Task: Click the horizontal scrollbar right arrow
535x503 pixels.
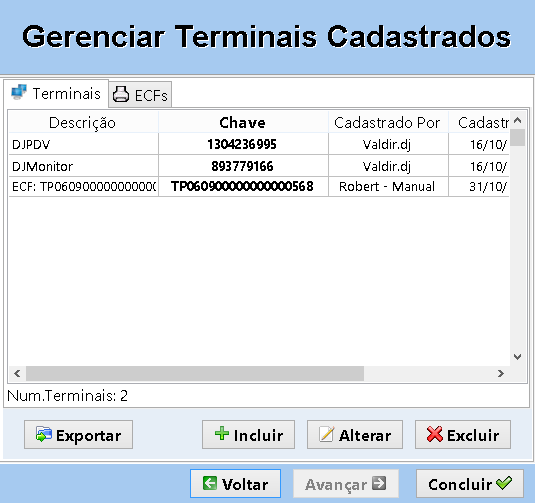Action: [x=501, y=373]
